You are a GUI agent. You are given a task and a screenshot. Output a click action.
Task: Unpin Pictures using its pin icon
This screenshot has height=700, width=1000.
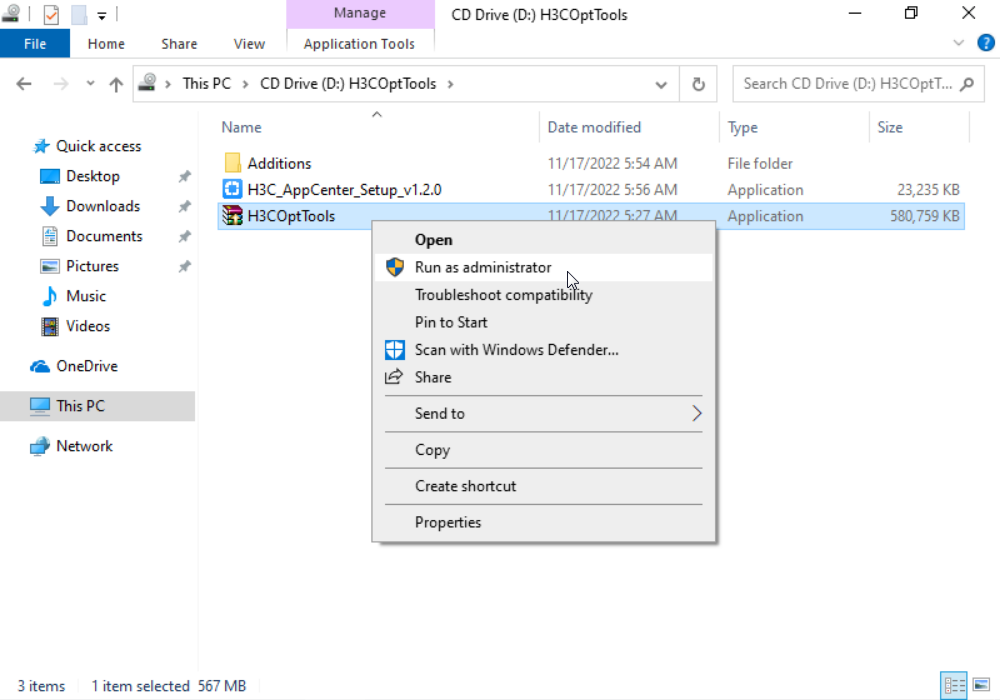coord(184,266)
